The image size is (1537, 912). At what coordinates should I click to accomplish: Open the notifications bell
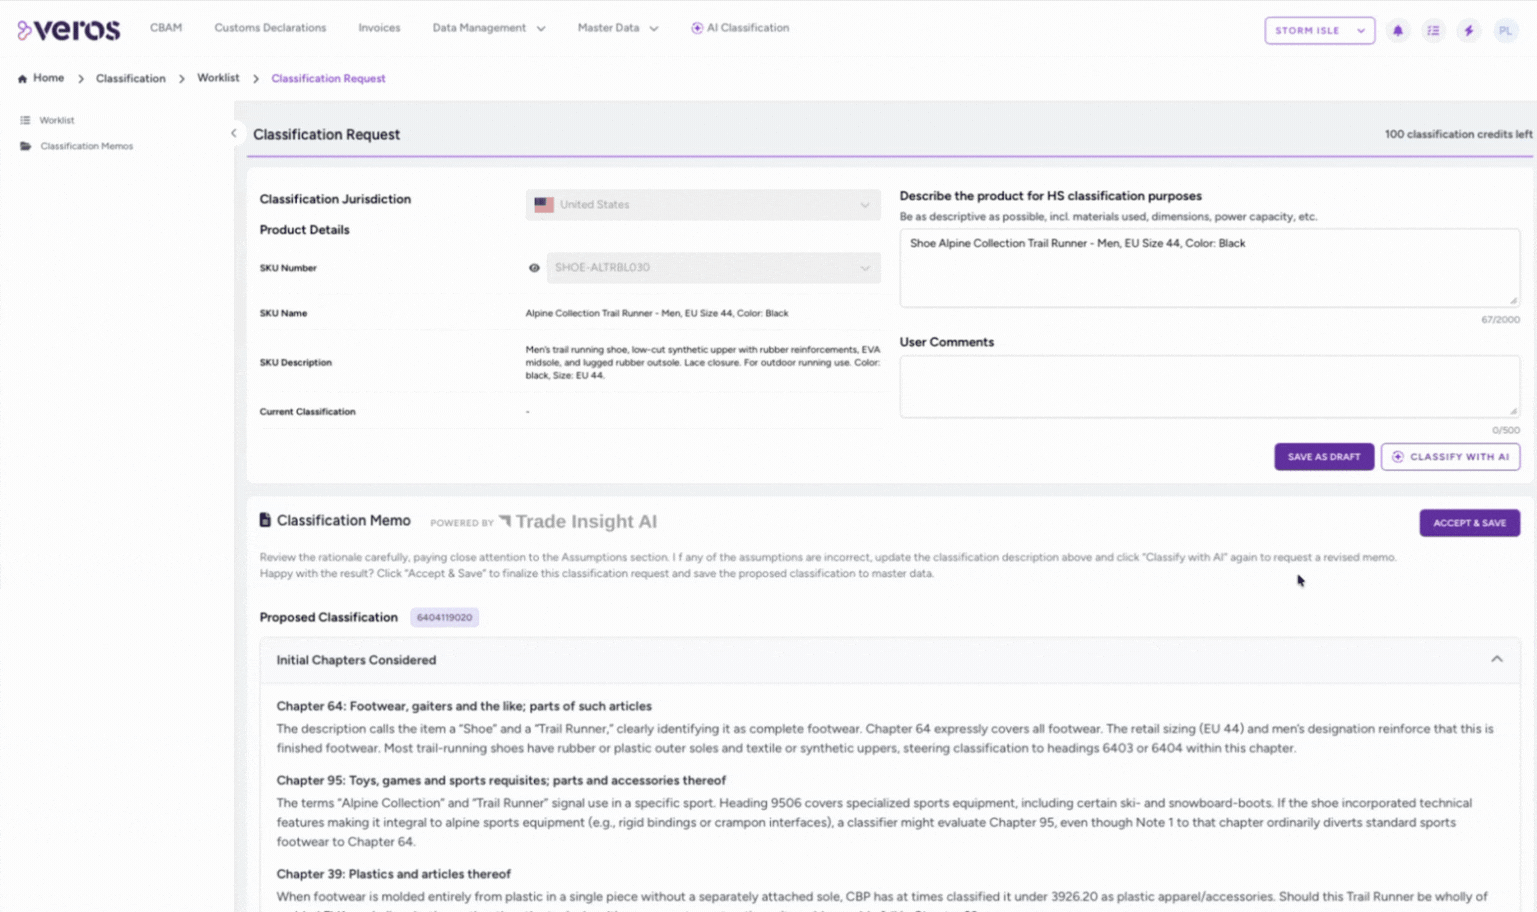pyautogui.click(x=1398, y=31)
